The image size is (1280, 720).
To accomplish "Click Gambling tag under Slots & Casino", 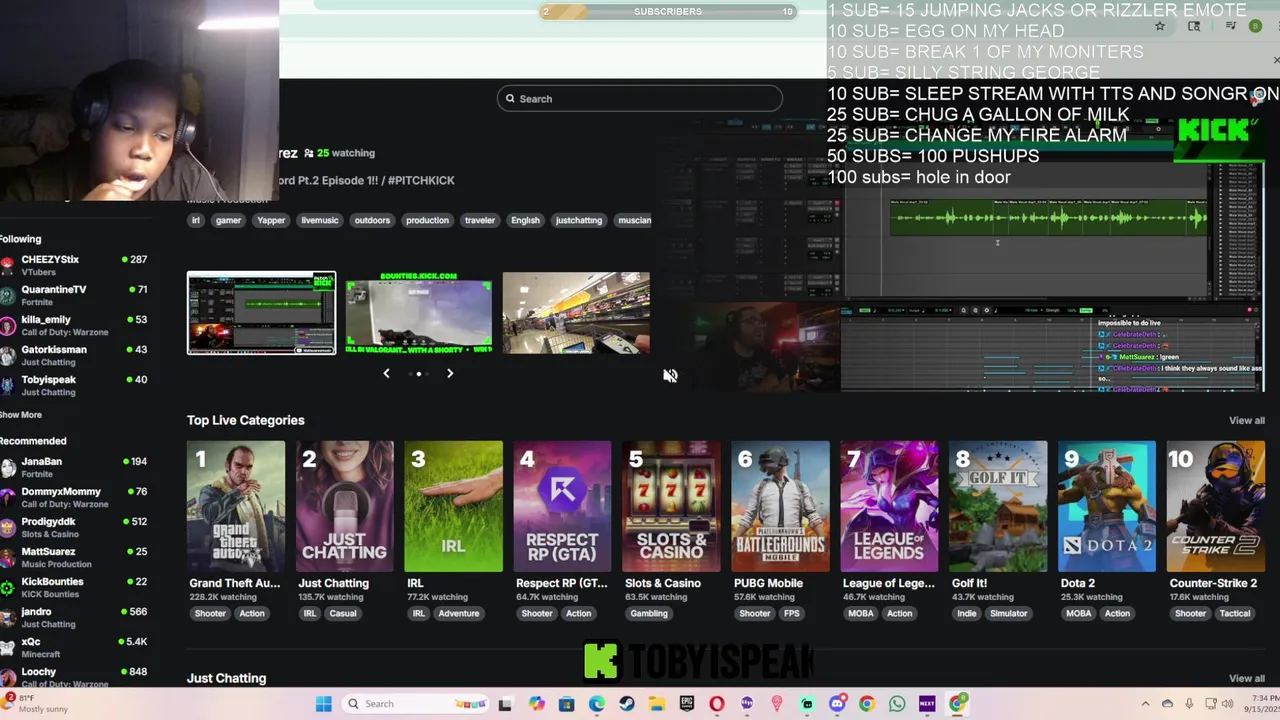I will point(649,613).
